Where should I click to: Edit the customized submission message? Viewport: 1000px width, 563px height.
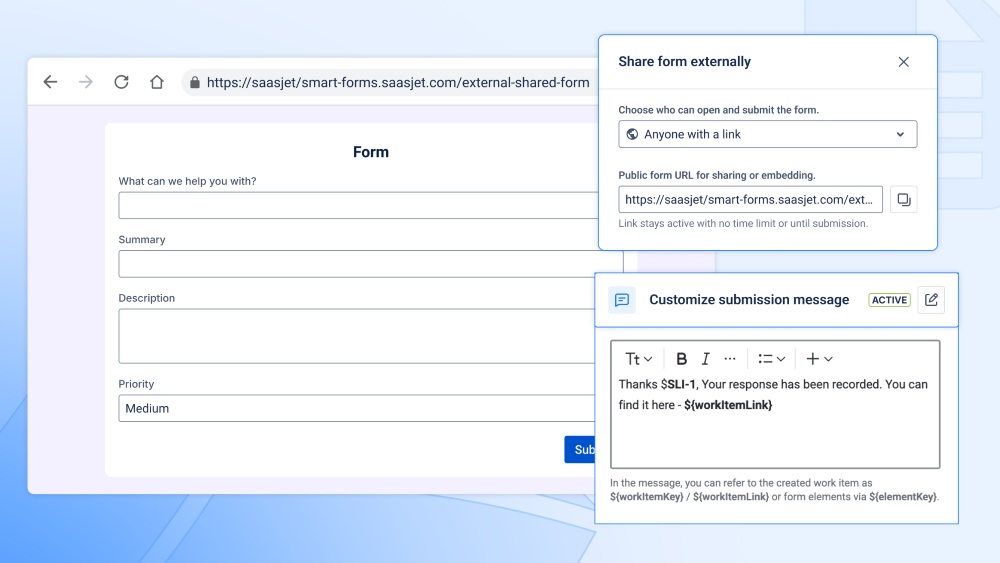pos(931,300)
